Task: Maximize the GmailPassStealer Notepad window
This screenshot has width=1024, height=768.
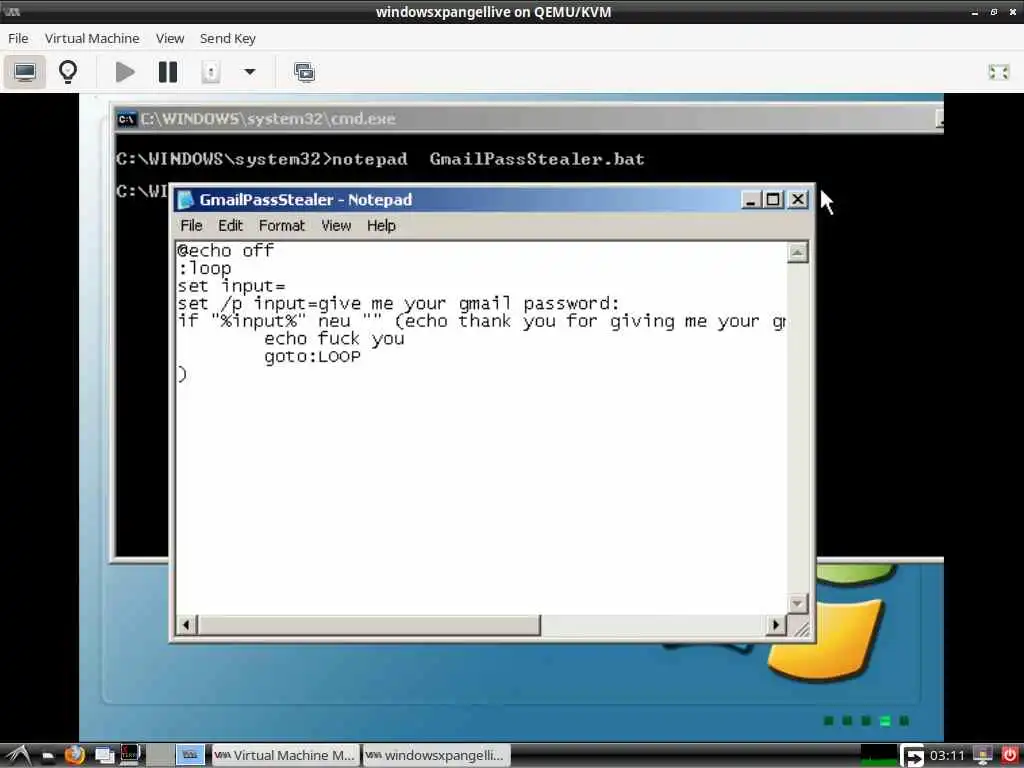Action: 773,199
